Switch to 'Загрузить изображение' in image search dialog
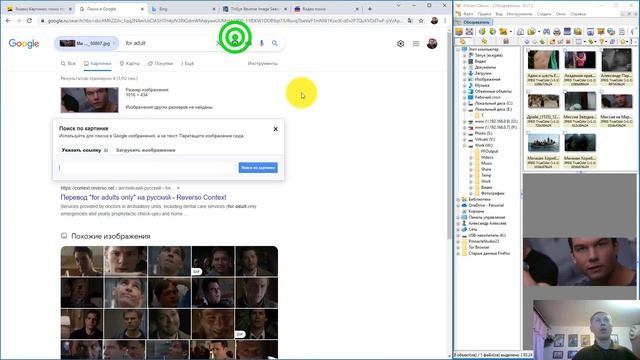The image size is (640, 360). click(146, 150)
